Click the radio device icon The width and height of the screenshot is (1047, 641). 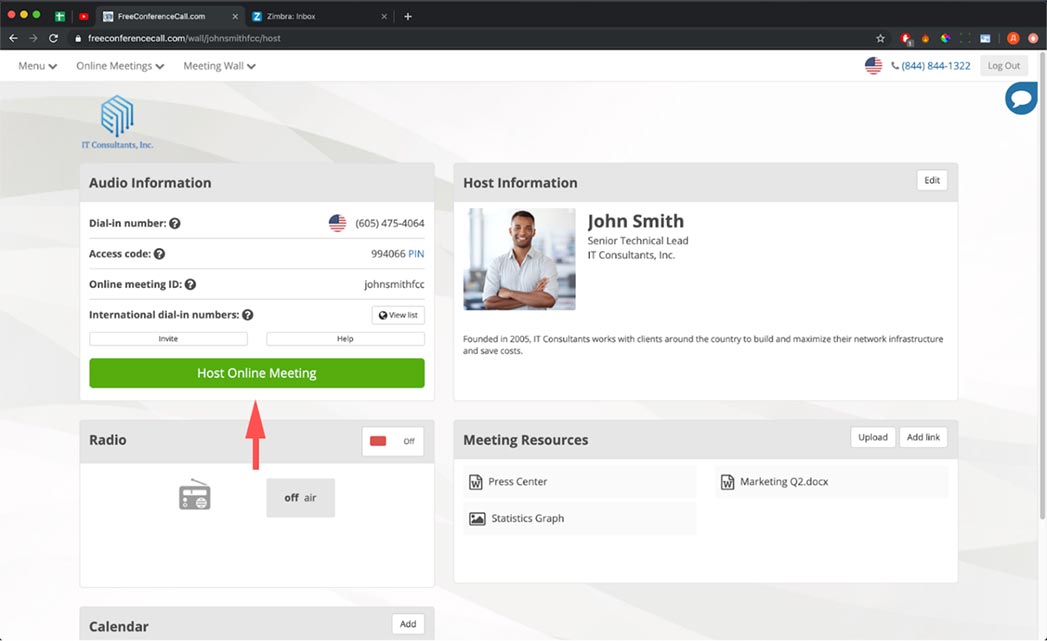[x=195, y=496]
